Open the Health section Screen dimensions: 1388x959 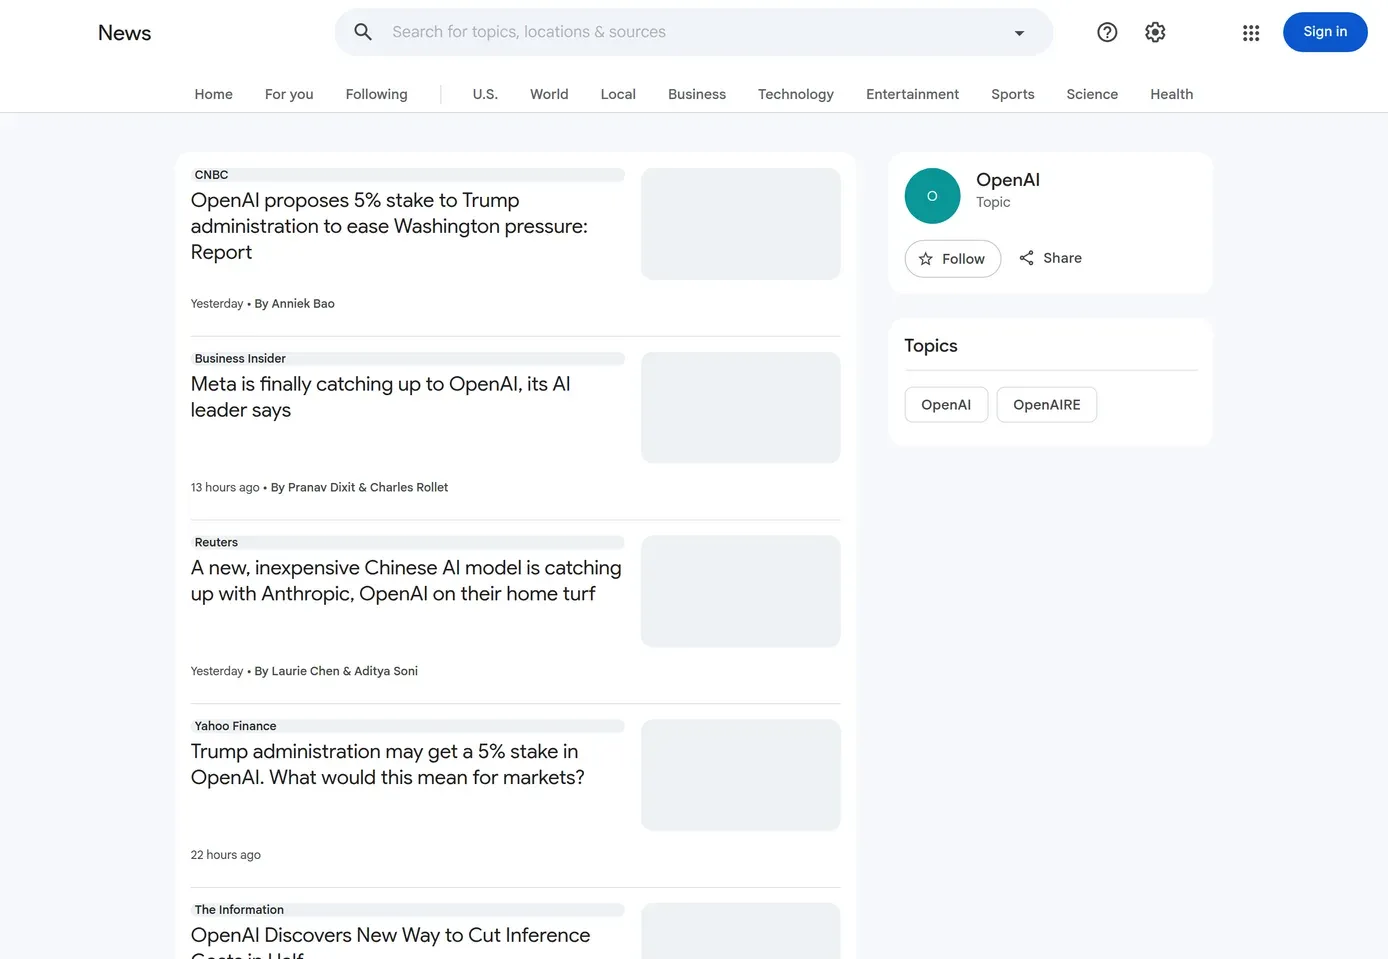tap(1171, 94)
